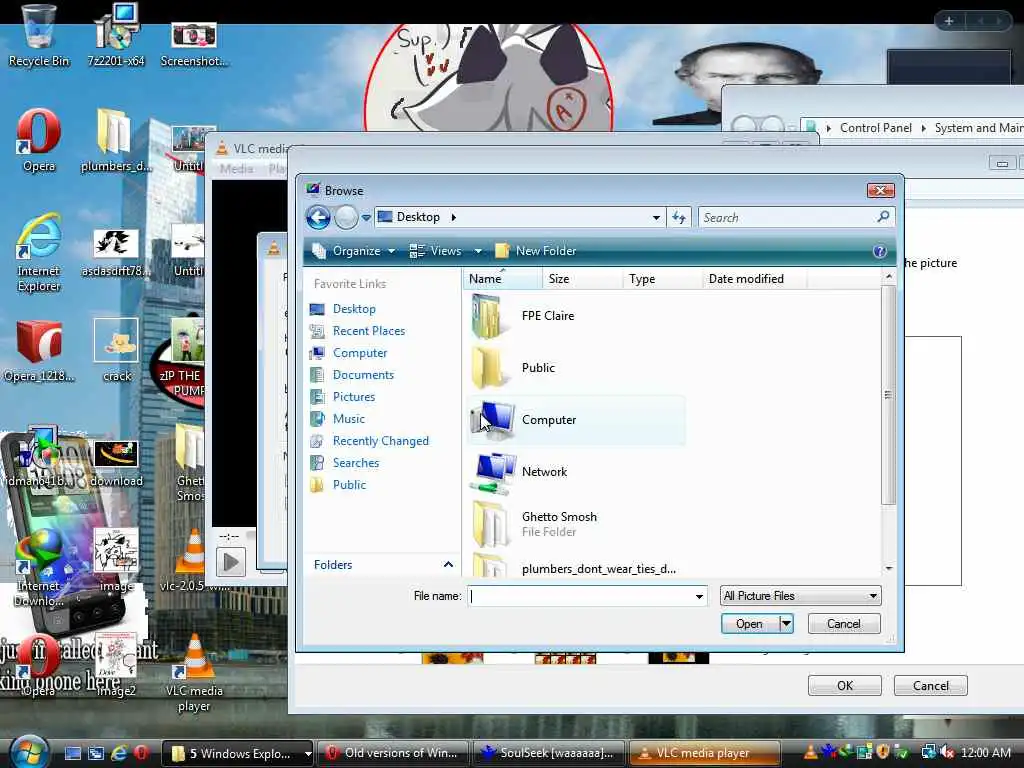1024x768 pixels.
Task: Click the magnifier search icon
Action: pos(884,217)
